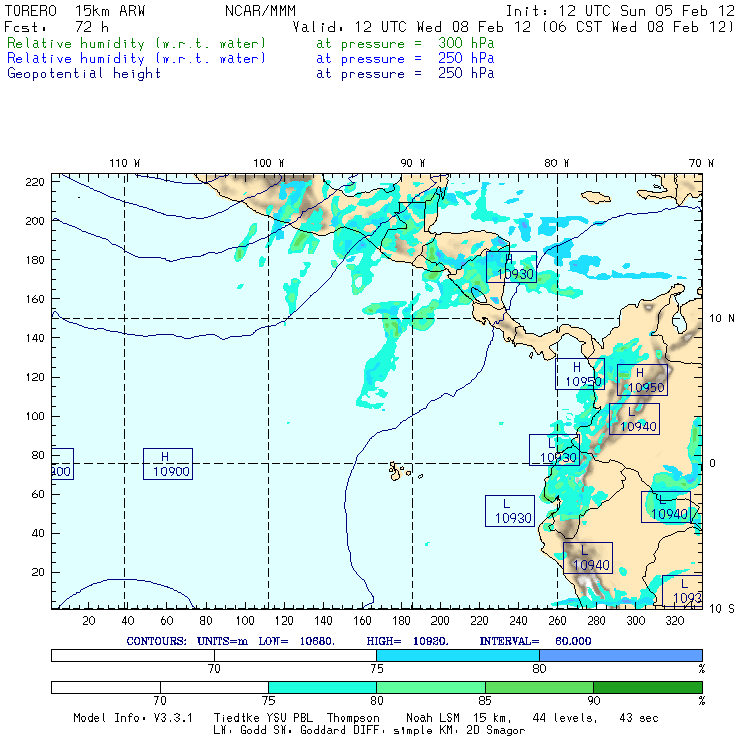This screenshot has width=740, height=740.
Task: Click the 'H 10930' box over Nicaragua
Action: tap(511, 267)
